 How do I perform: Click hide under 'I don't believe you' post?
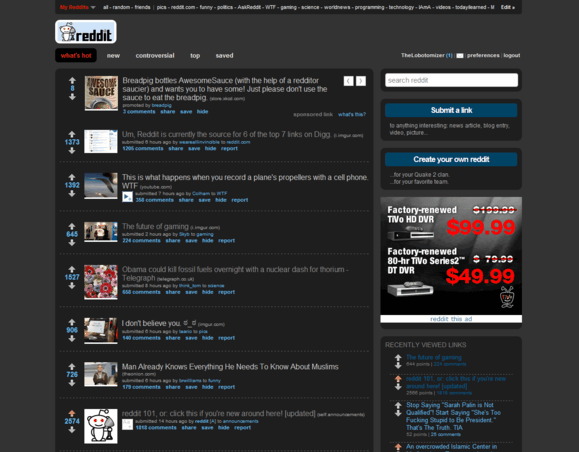208,338
